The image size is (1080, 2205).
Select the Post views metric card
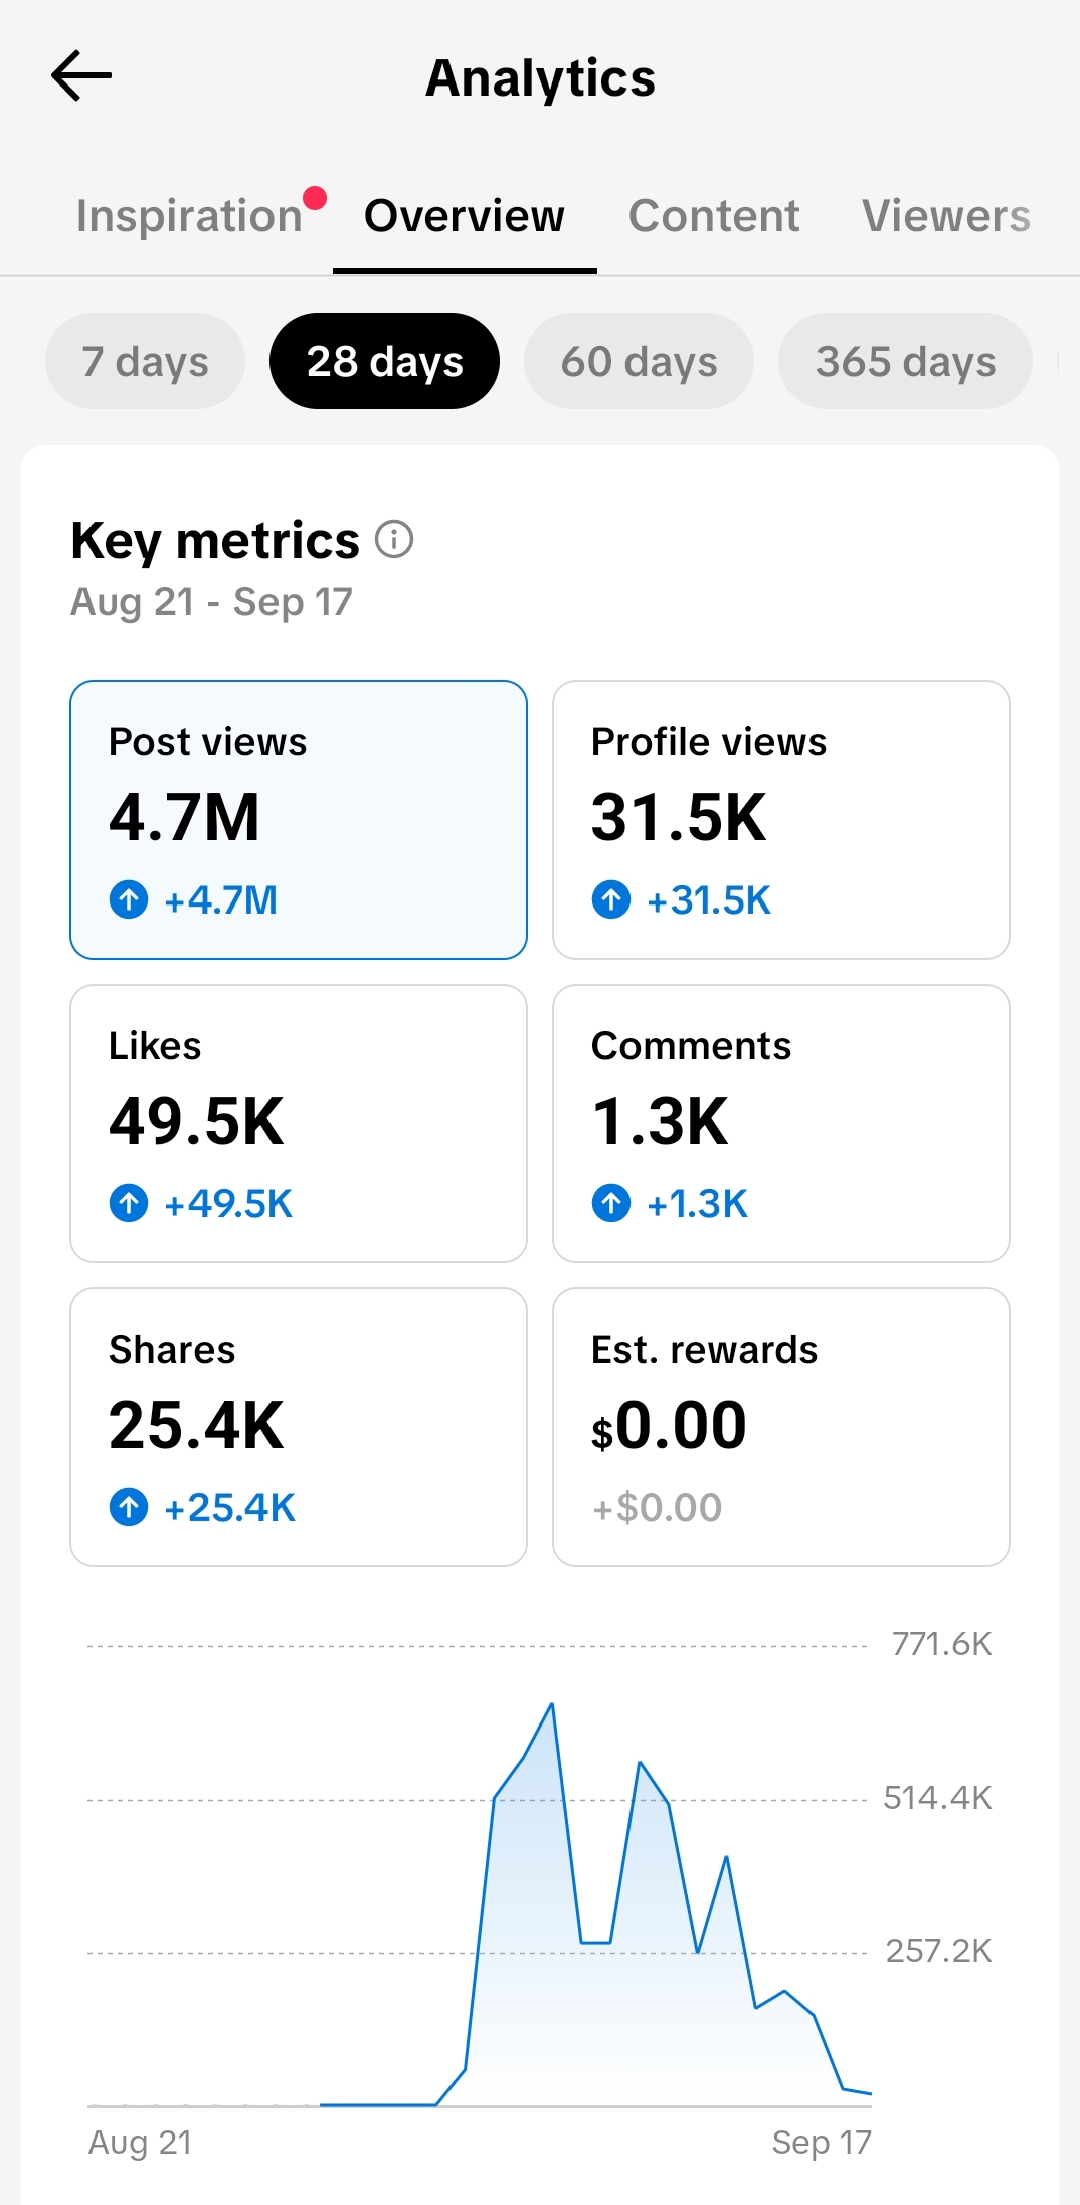pos(298,820)
